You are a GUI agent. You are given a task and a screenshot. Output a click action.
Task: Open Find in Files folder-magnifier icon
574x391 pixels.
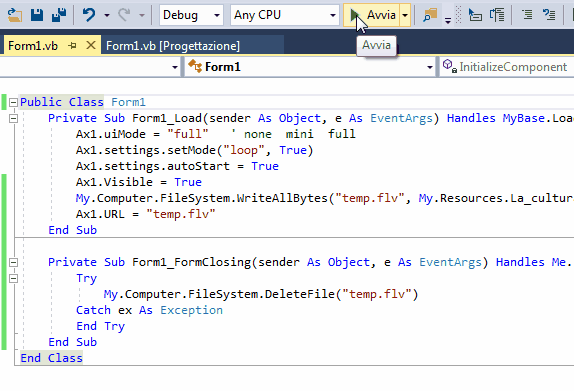pos(430,15)
